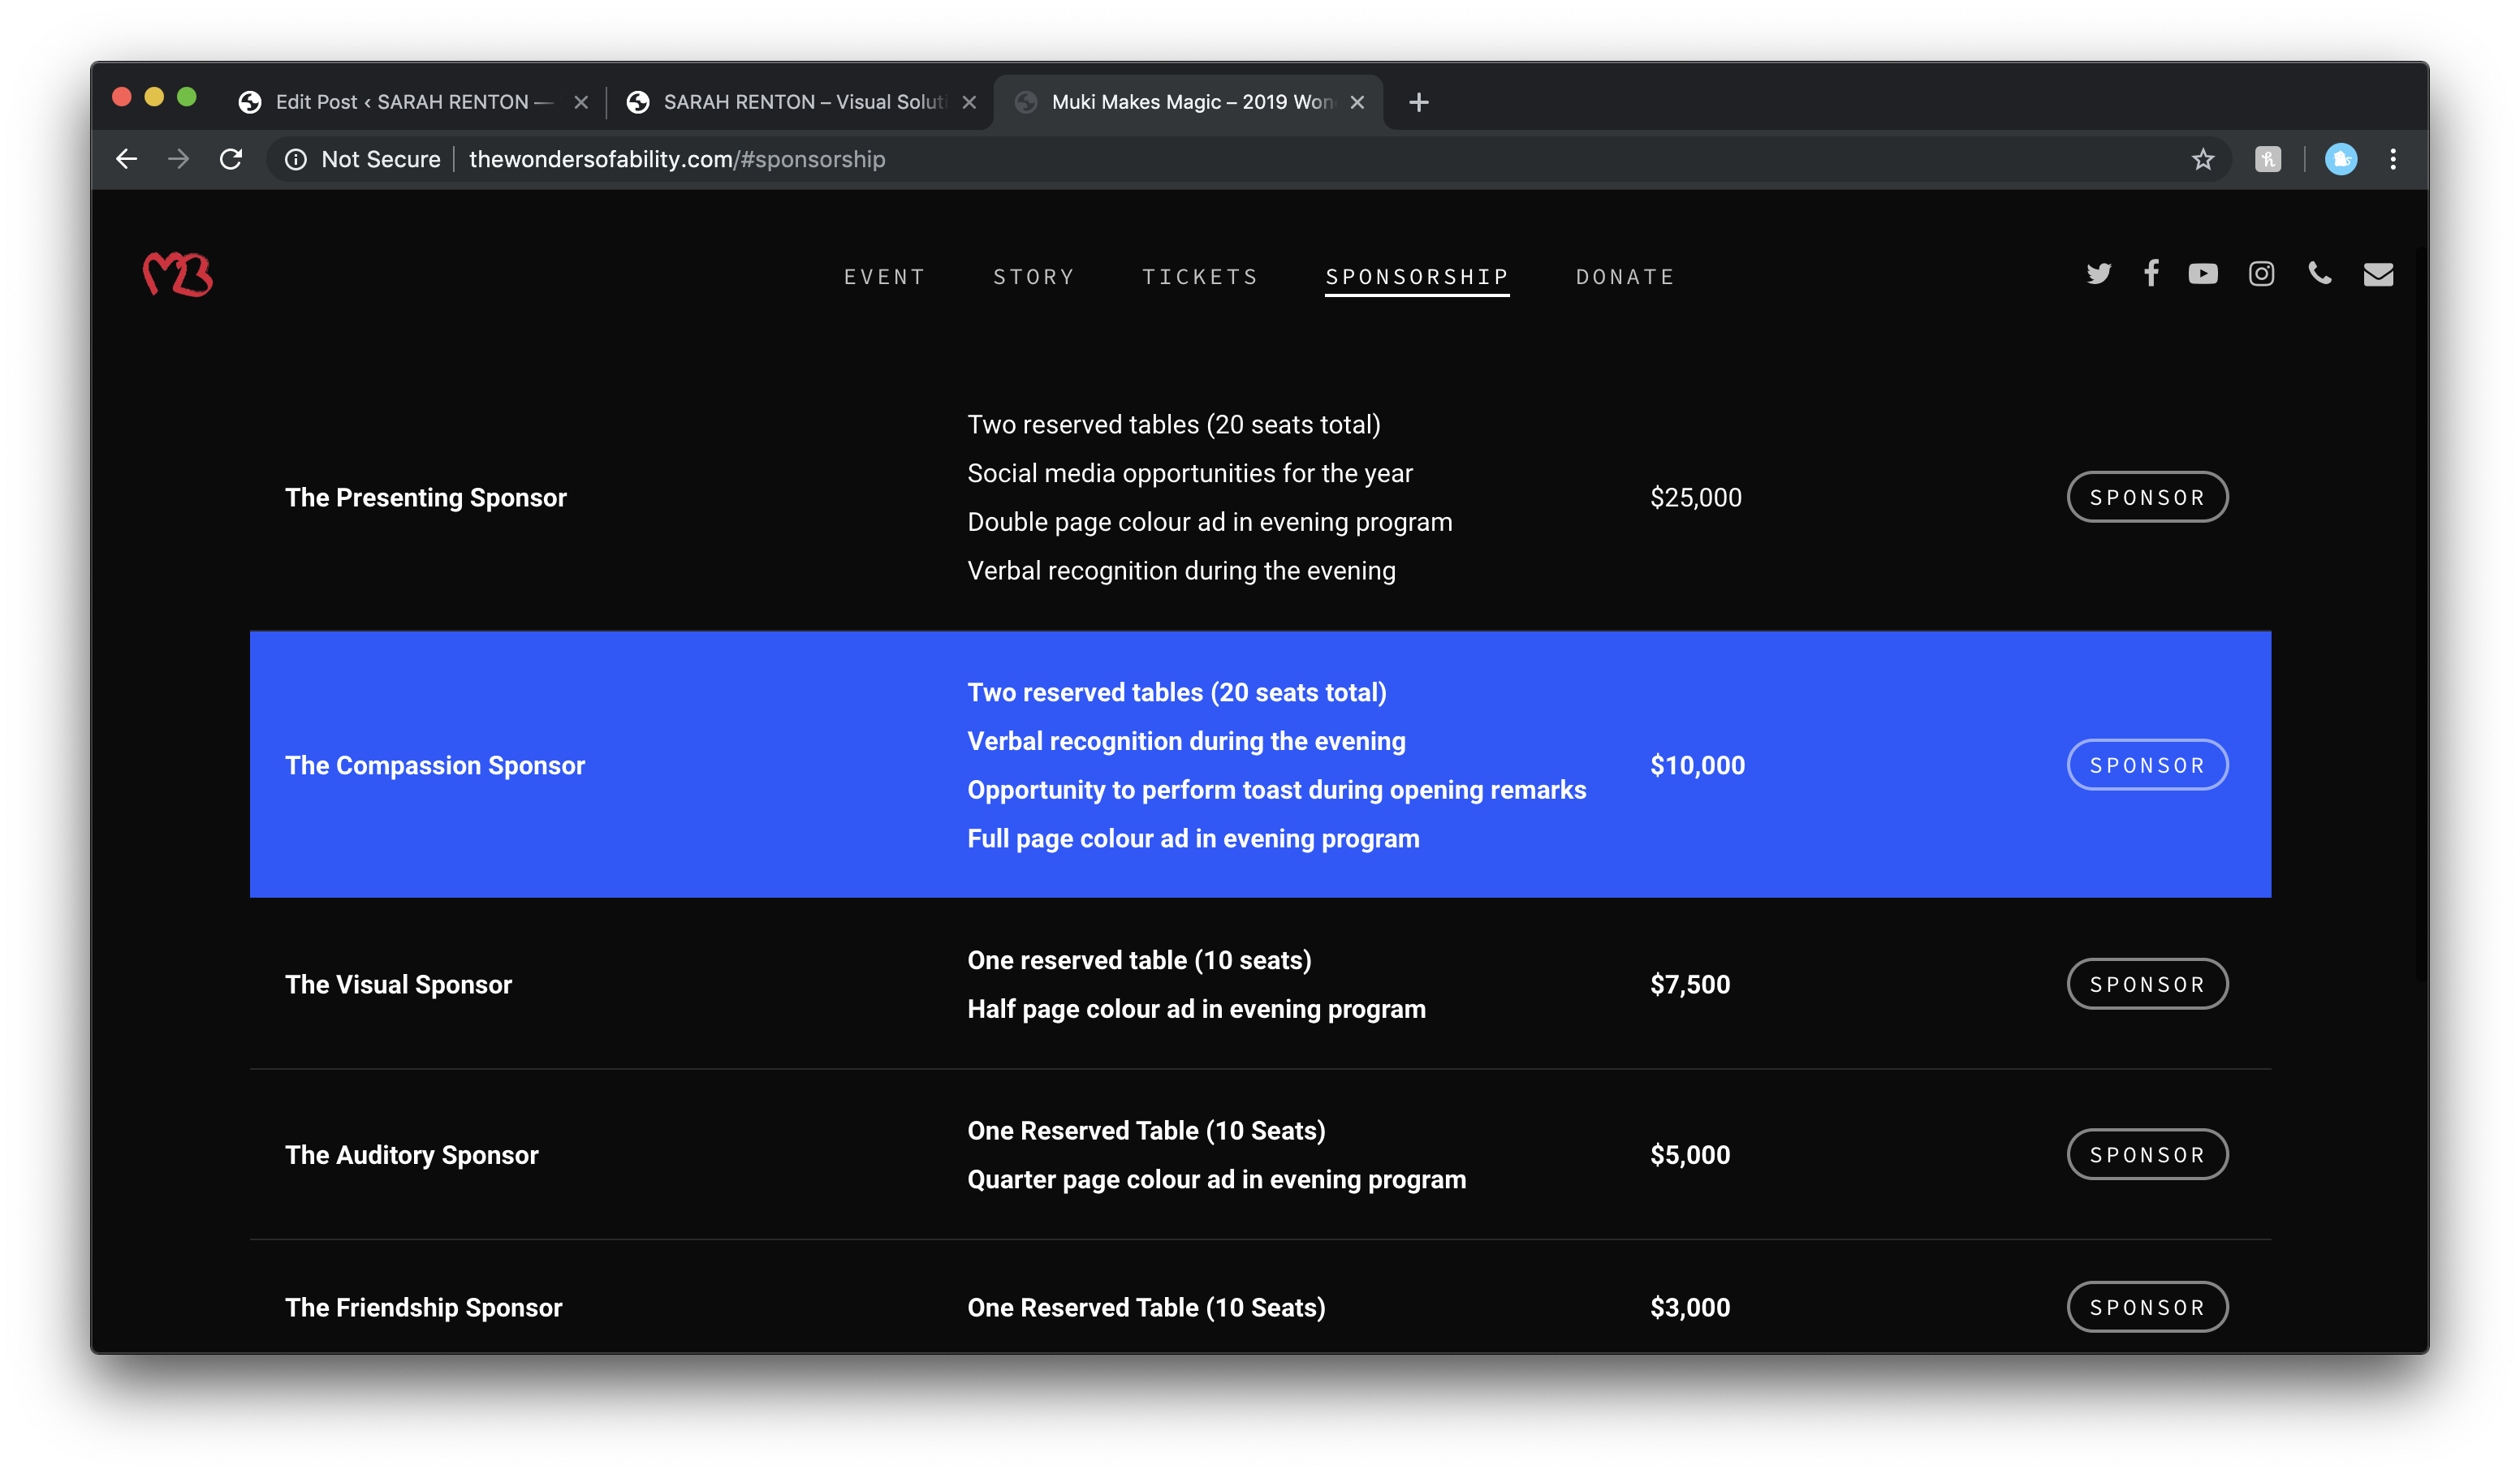
Task: Select the Muki Makes Magic tab
Action: [1188, 102]
